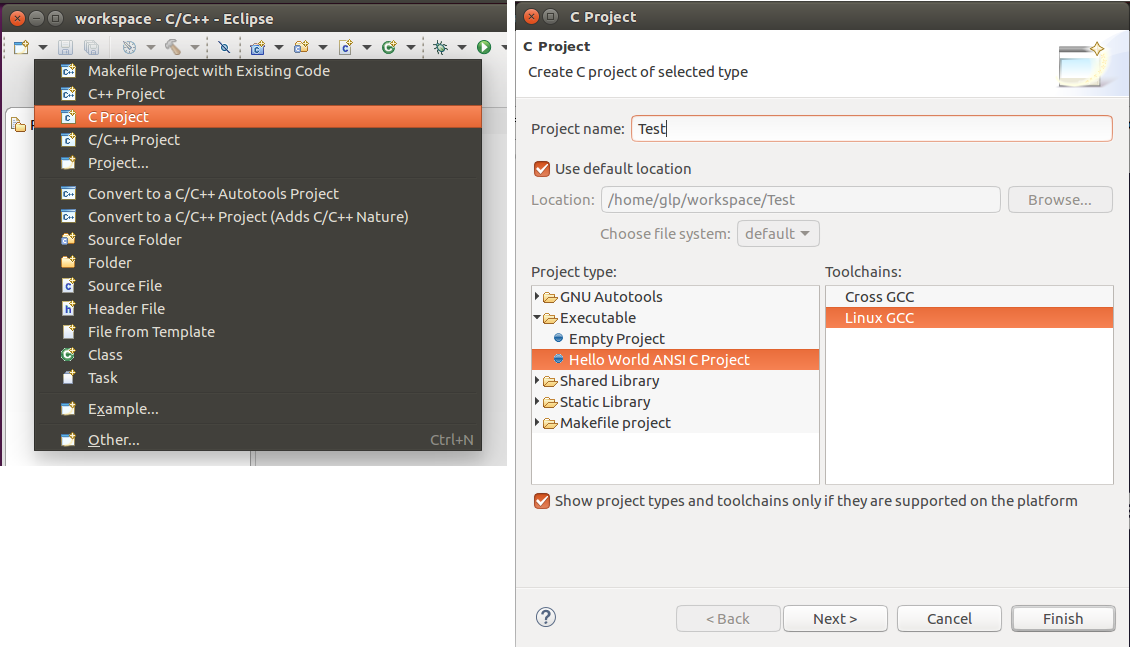Select the highlighted C Project menu entry
Image resolution: width=1132 pixels, height=648 pixels.
[x=258, y=117]
